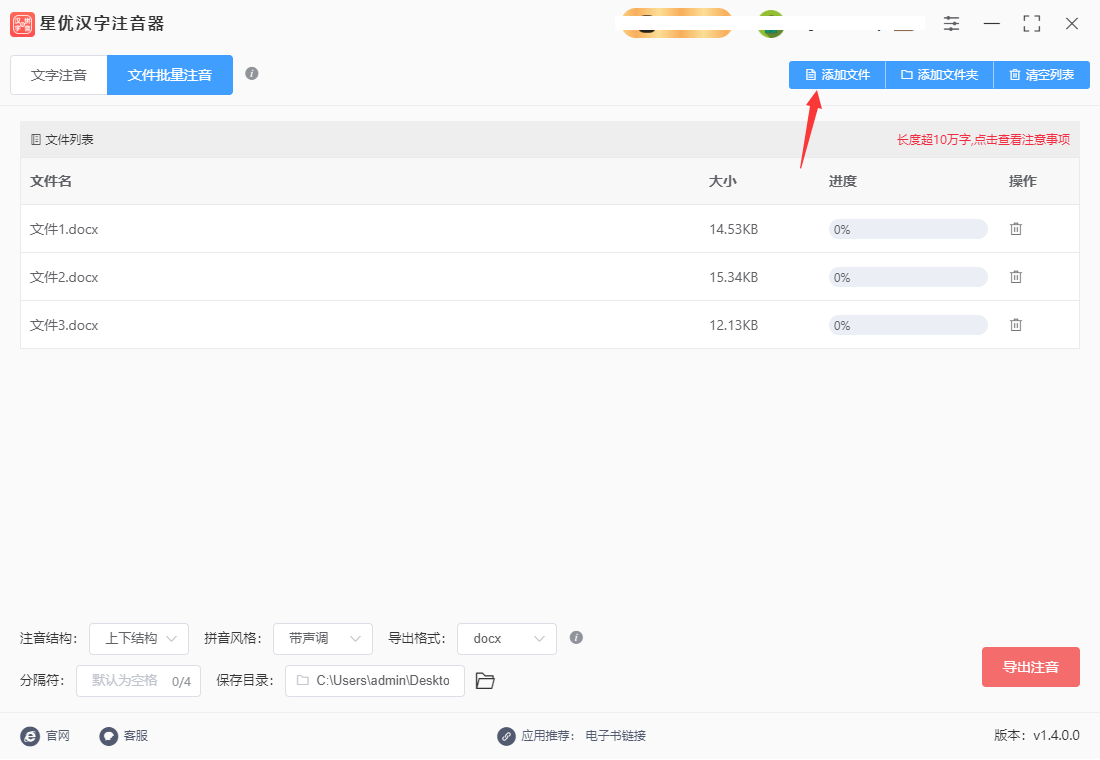This screenshot has height=760, width=1100.
Task: Open the 拼音风格 dropdown showing 带声调
Action: (323, 639)
